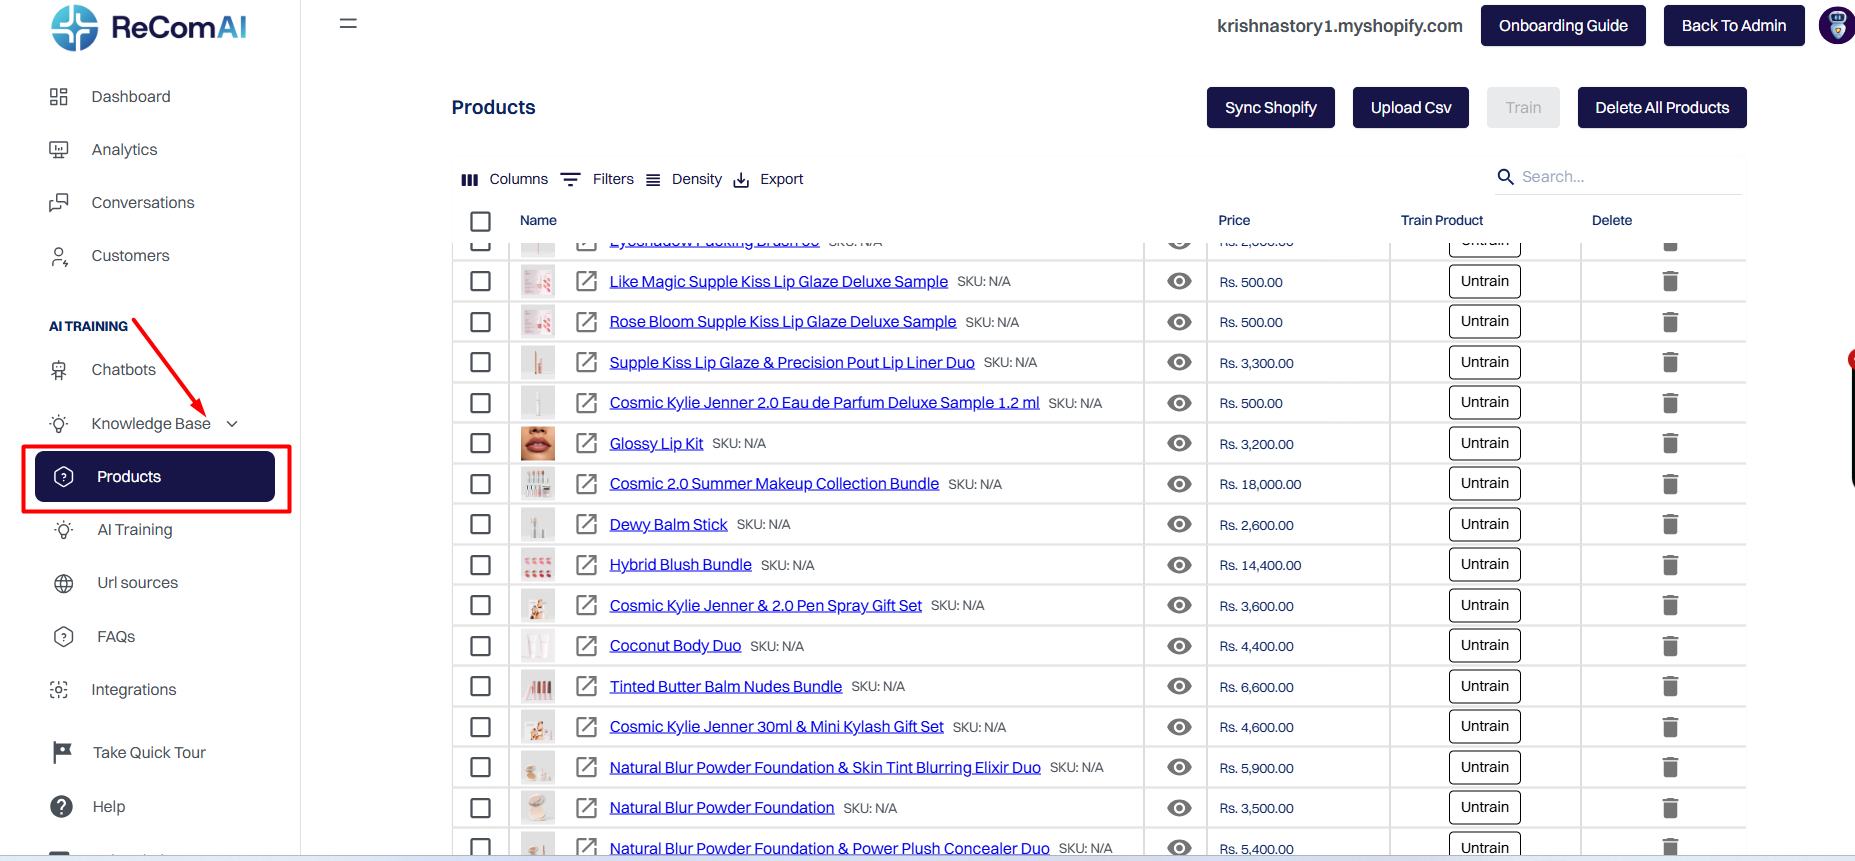The height and width of the screenshot is (861, 1855).
Task: Toggle eye icon for Hybrid Blush Bundle
Action: [1180, 565]
